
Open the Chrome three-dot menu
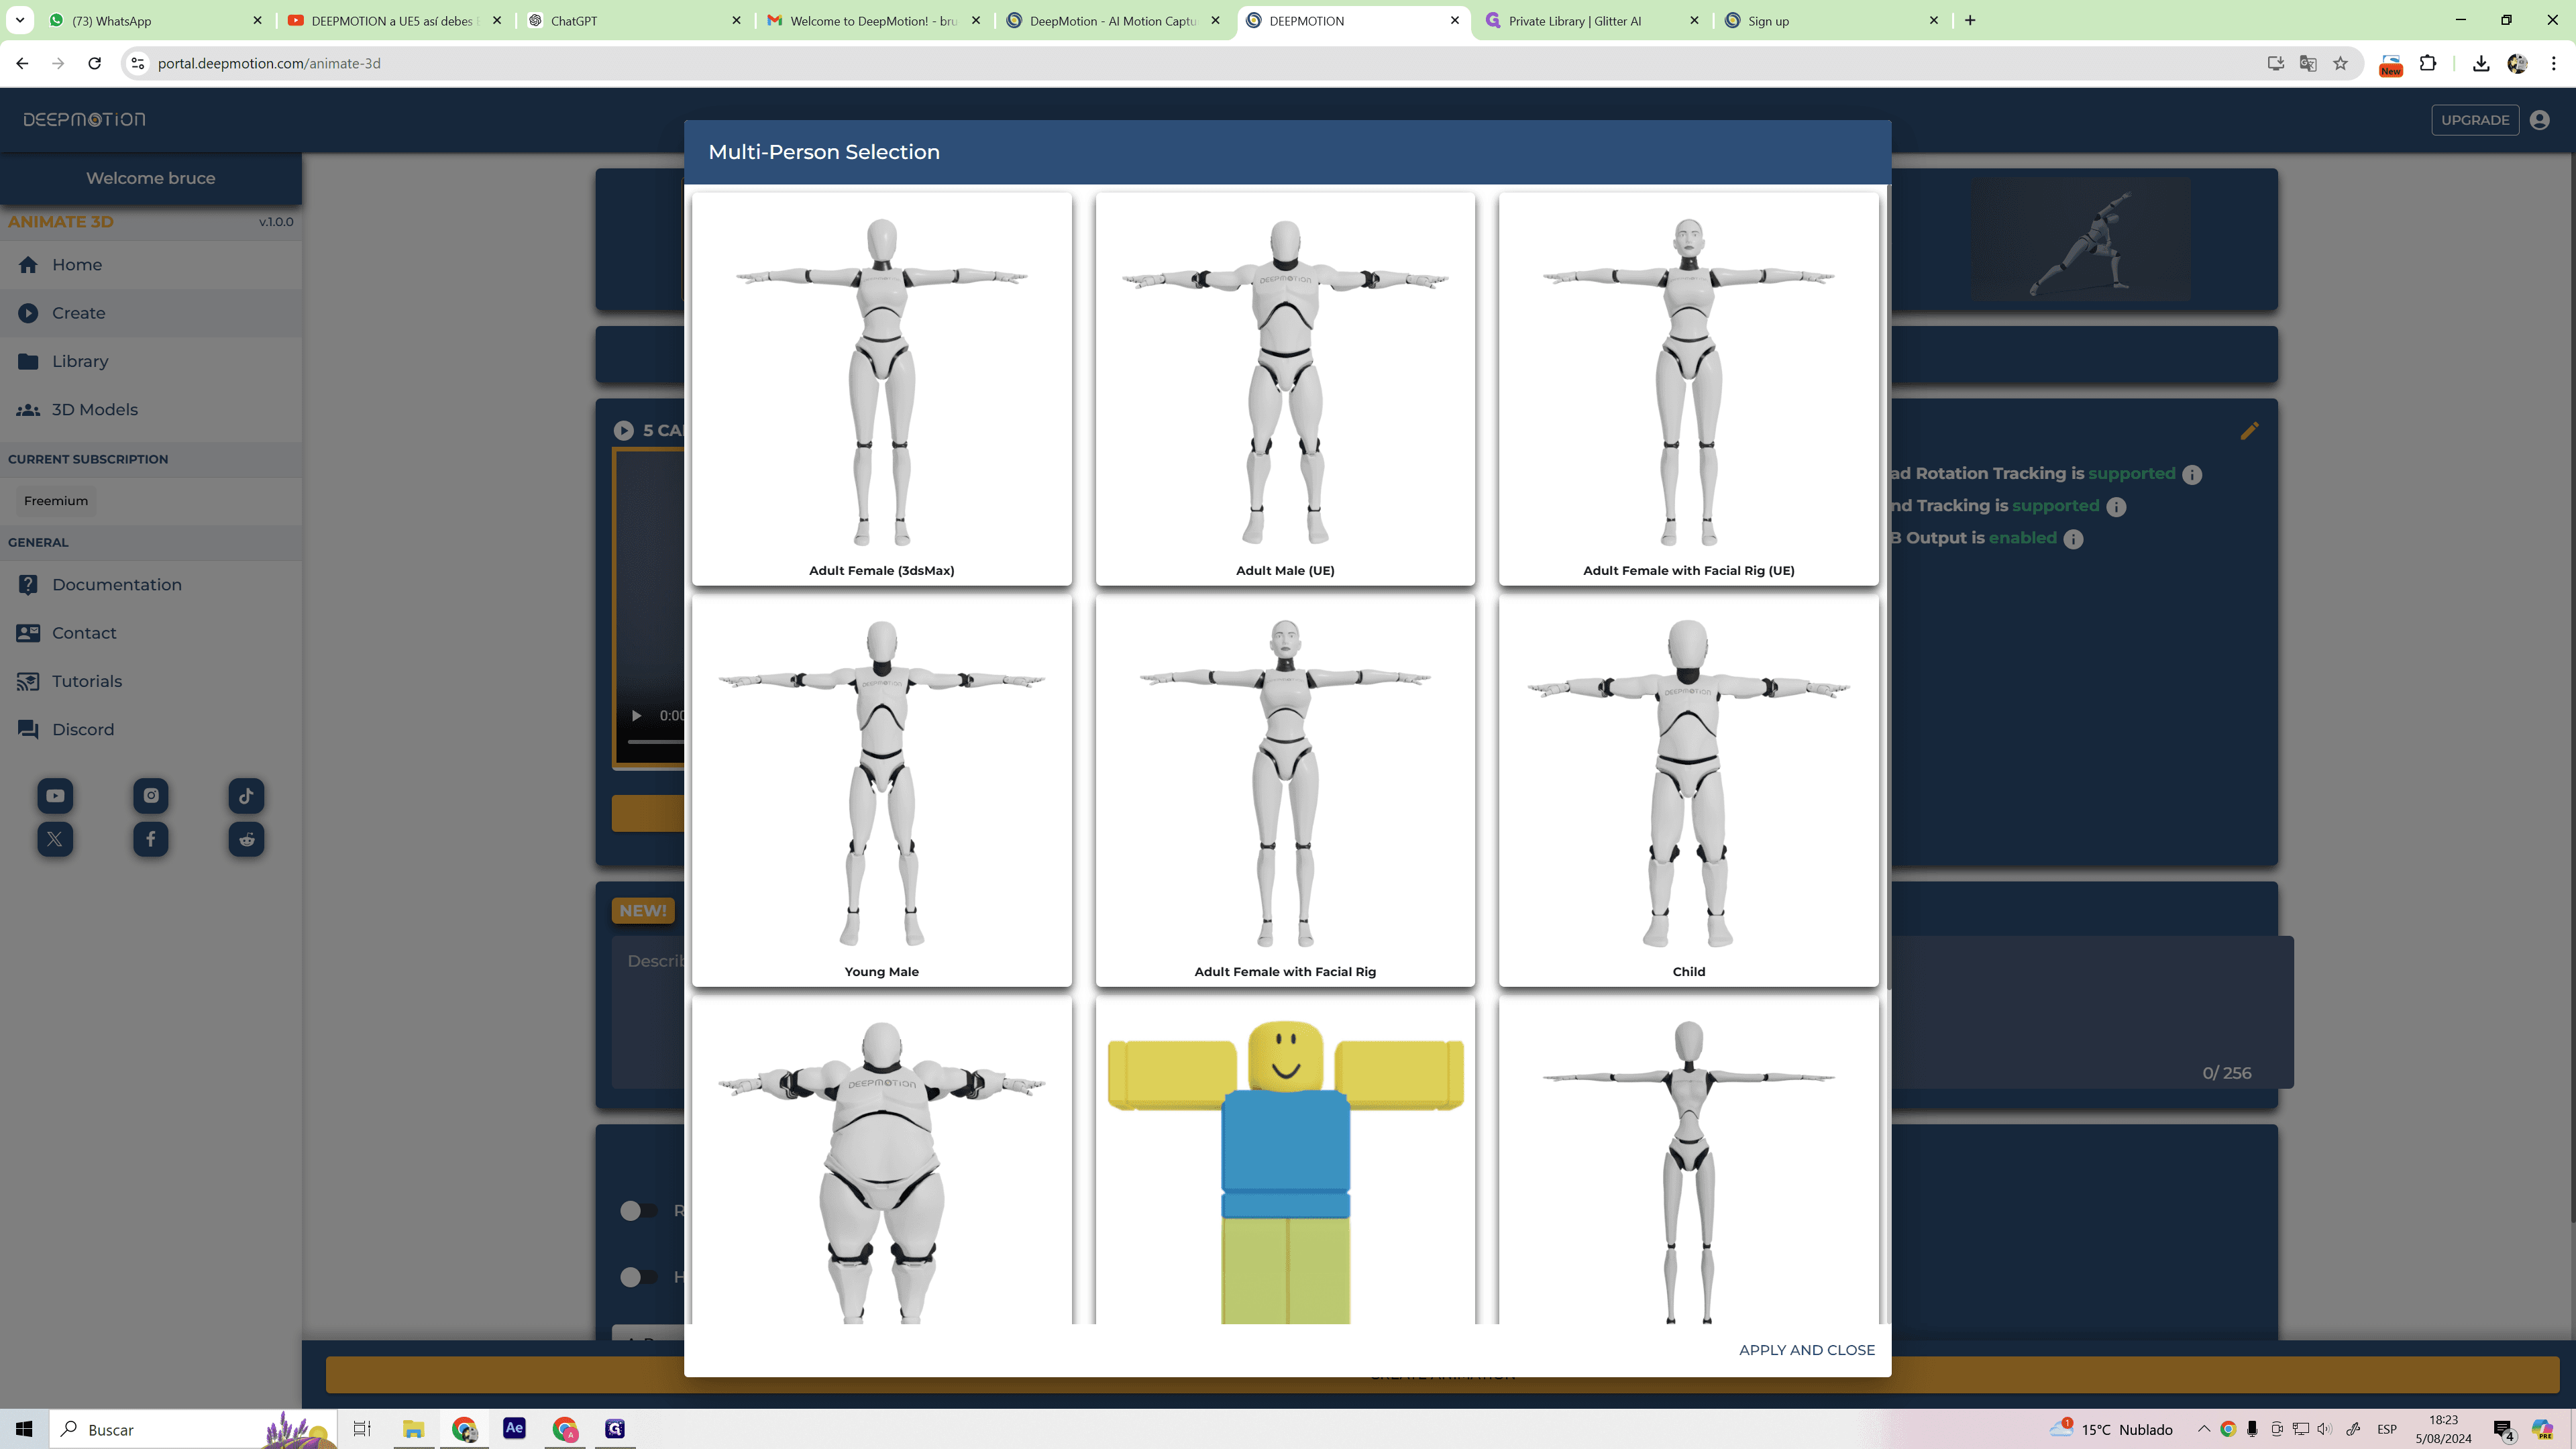2553,64
